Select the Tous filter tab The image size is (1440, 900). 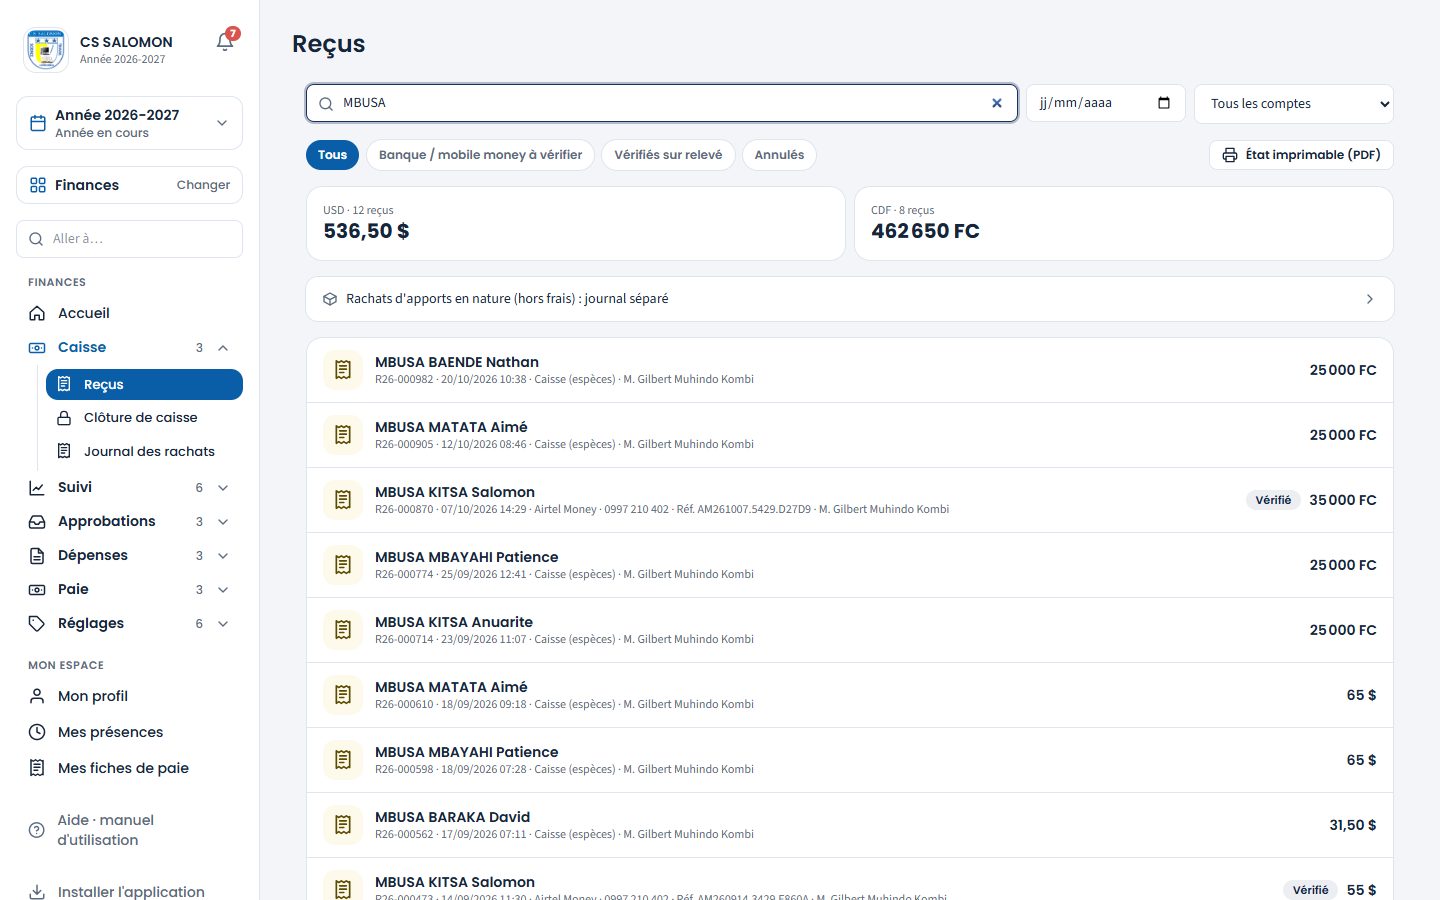pos(332,155)
